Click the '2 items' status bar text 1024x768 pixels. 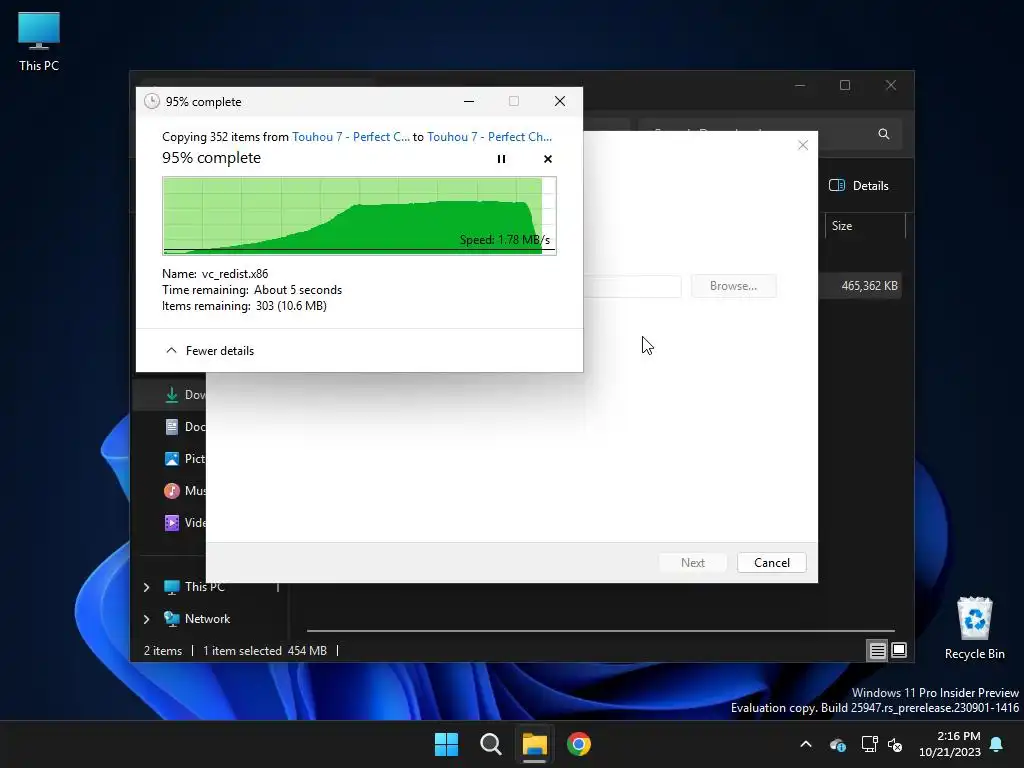pos(163,650)
